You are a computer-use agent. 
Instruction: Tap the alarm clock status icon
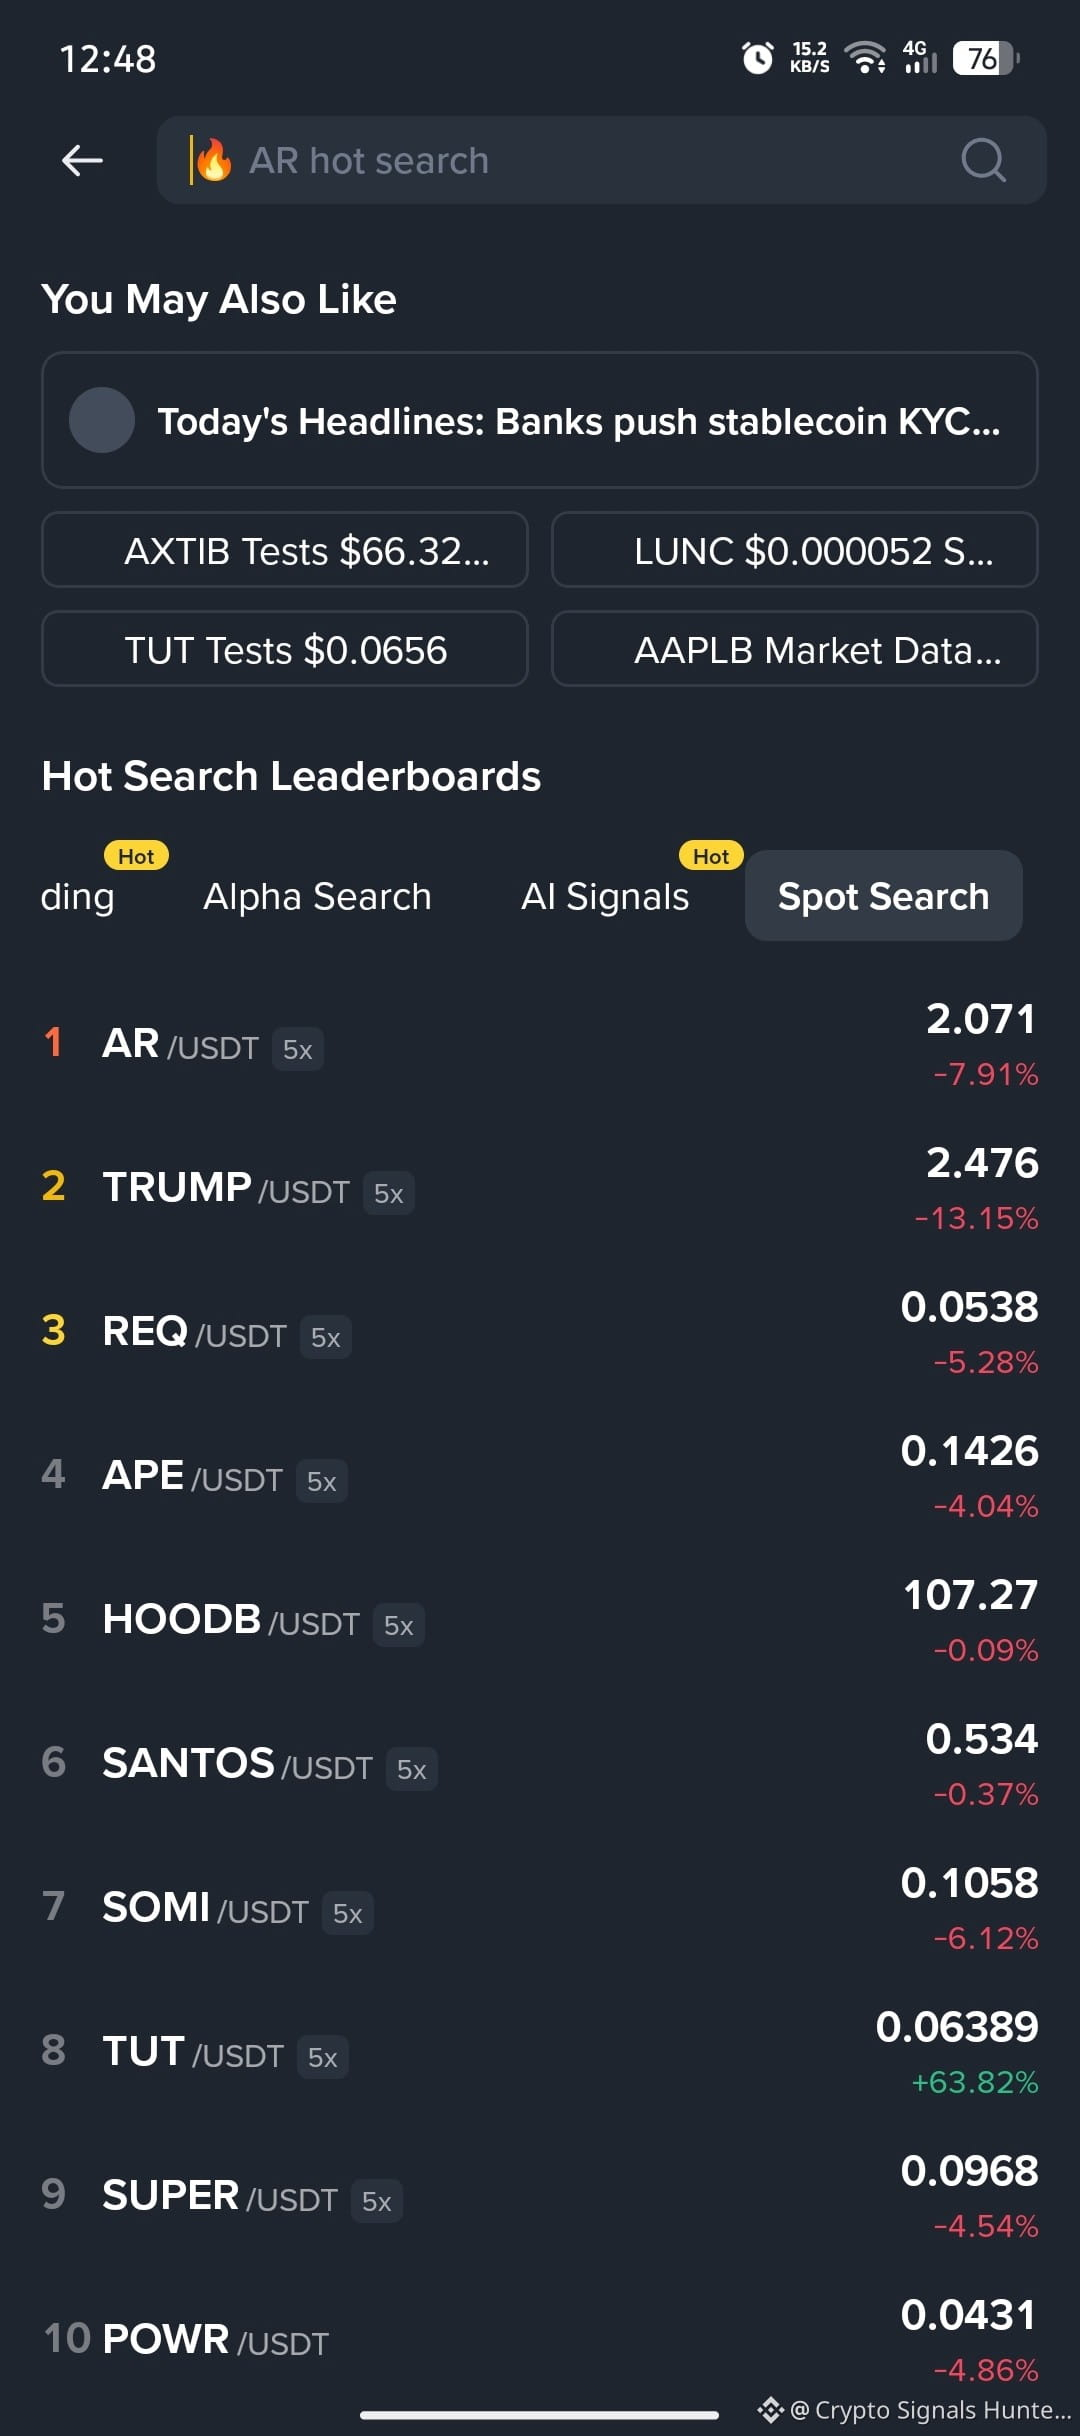757,58
